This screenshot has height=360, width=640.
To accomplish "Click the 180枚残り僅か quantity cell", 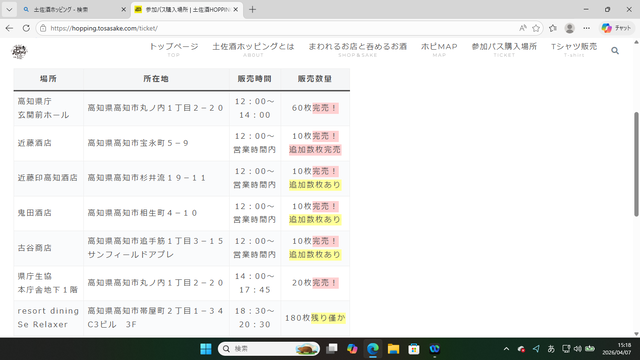I will [315, 318].
